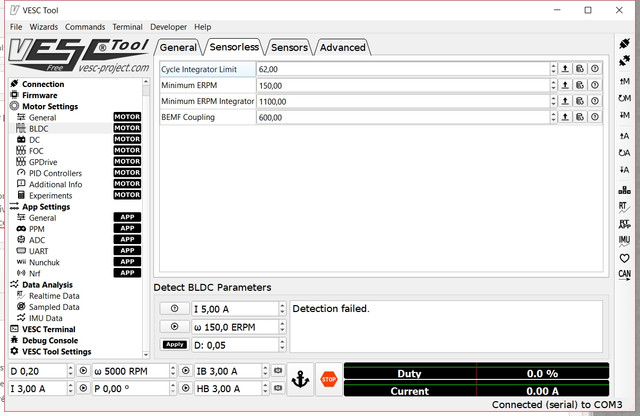Click the write app configuration icon
The image size is (640, 416).
click(x=624, y=170)
